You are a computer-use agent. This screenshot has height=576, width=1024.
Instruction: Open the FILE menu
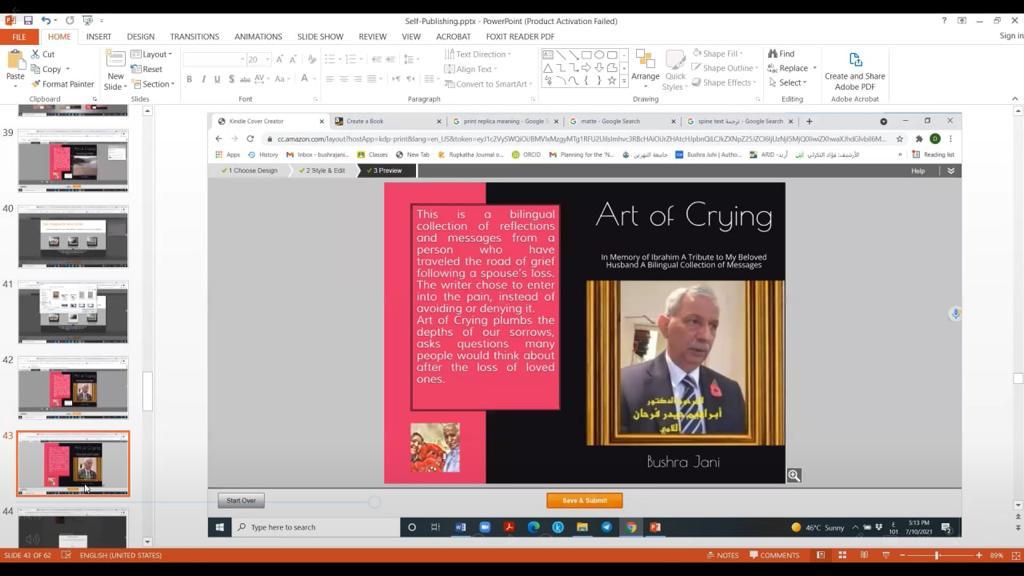click(18, 37)
